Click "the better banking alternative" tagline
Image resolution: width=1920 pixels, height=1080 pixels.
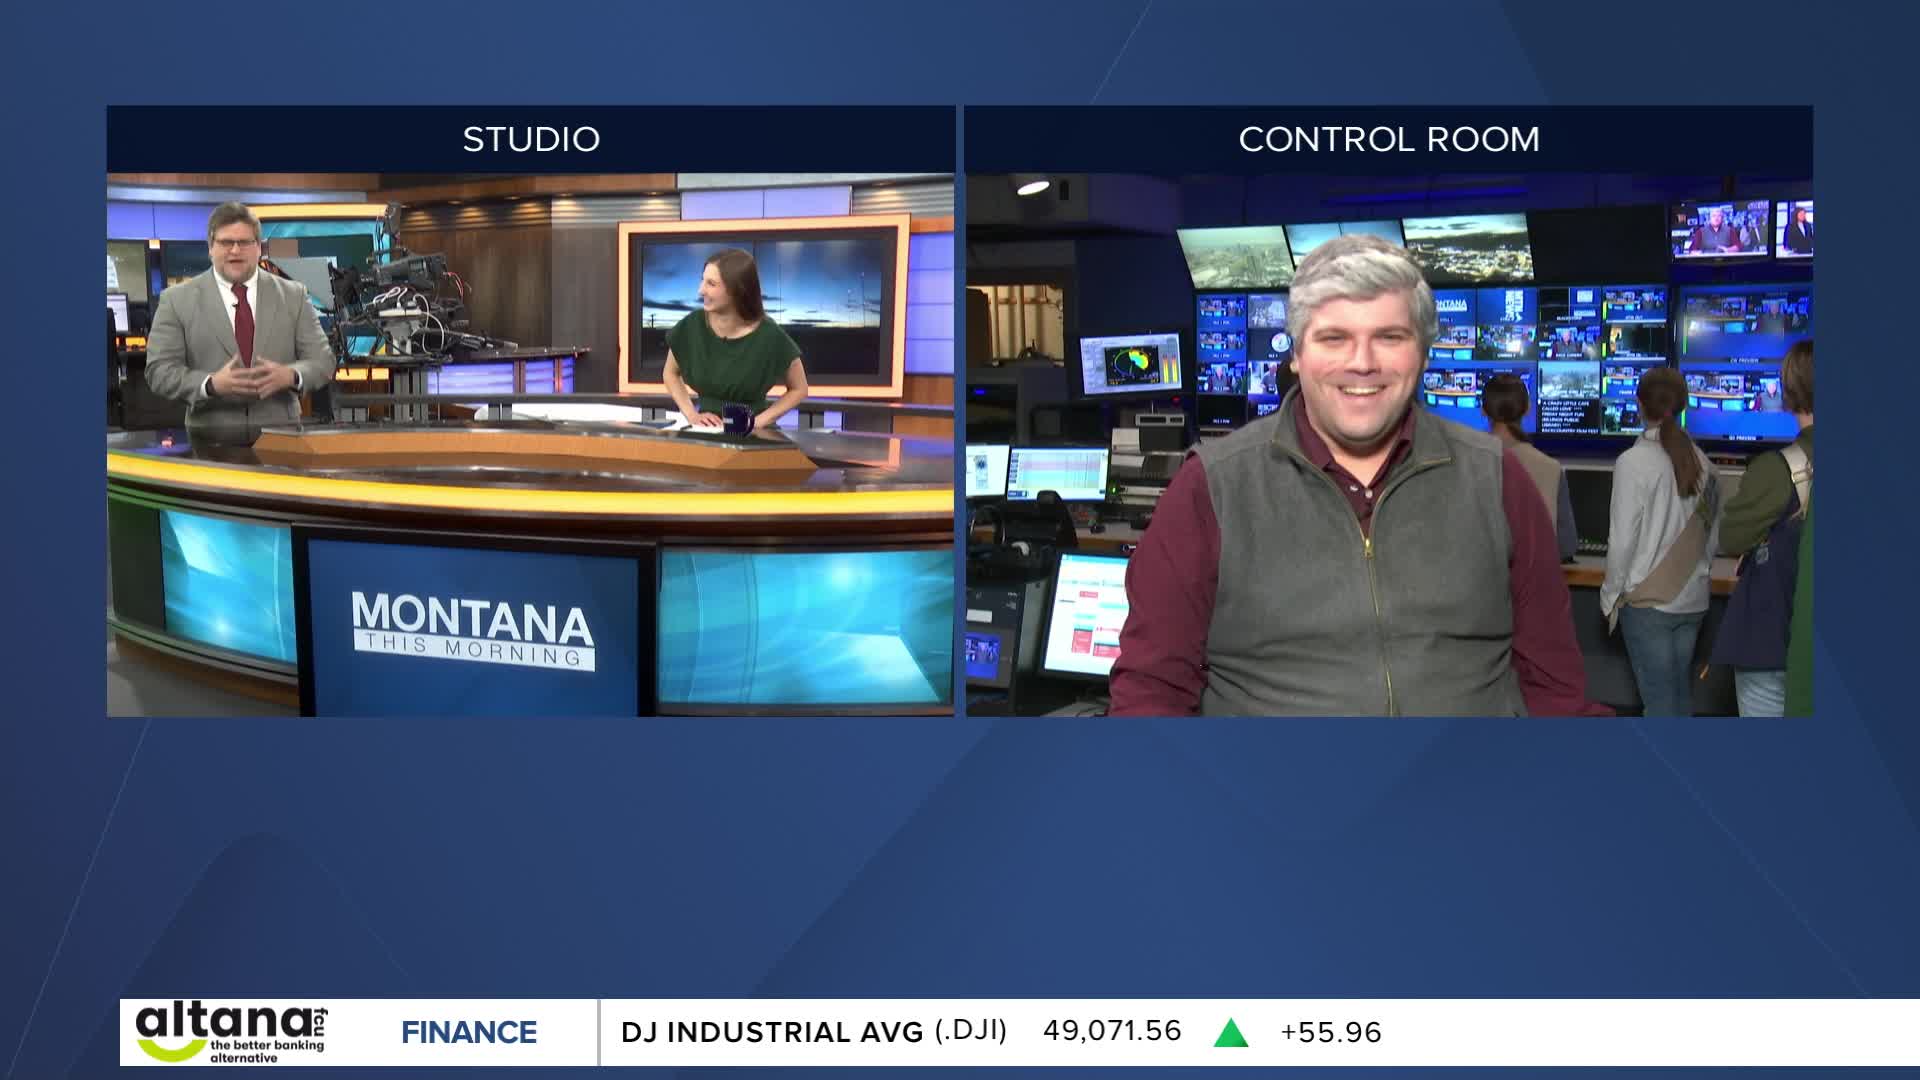(x=266, y=1051)
